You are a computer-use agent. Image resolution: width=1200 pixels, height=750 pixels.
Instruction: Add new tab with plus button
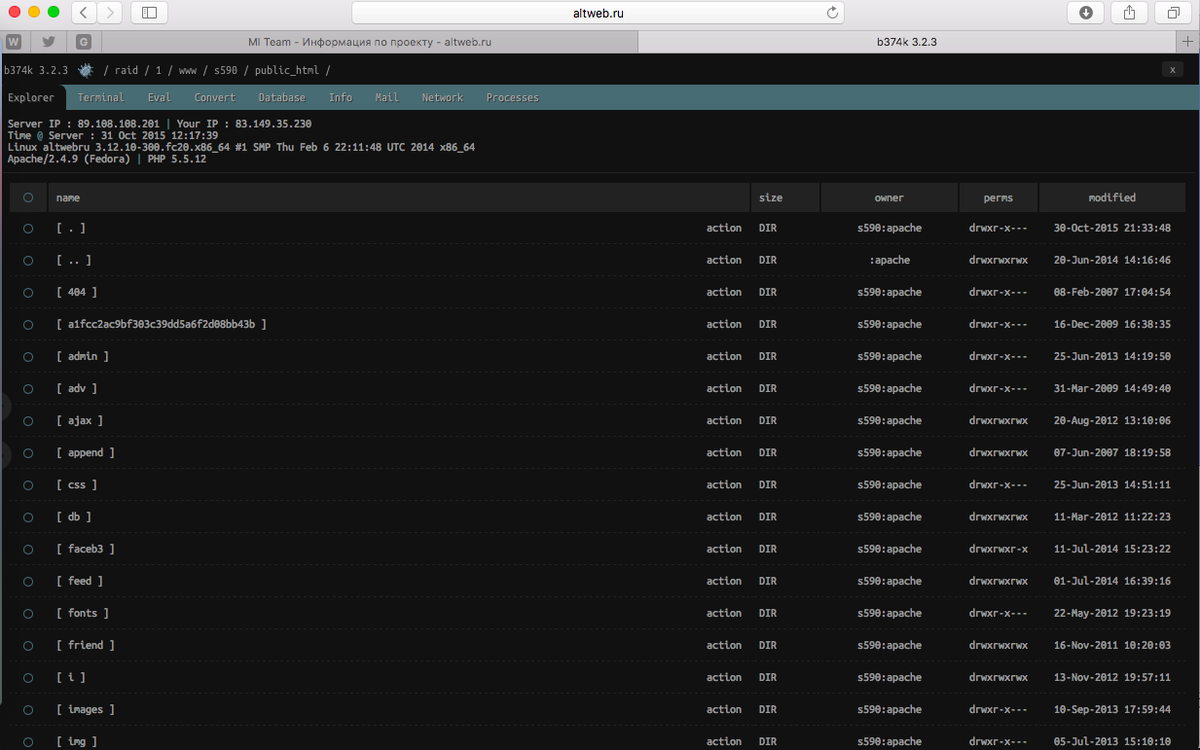point(1187,42)
